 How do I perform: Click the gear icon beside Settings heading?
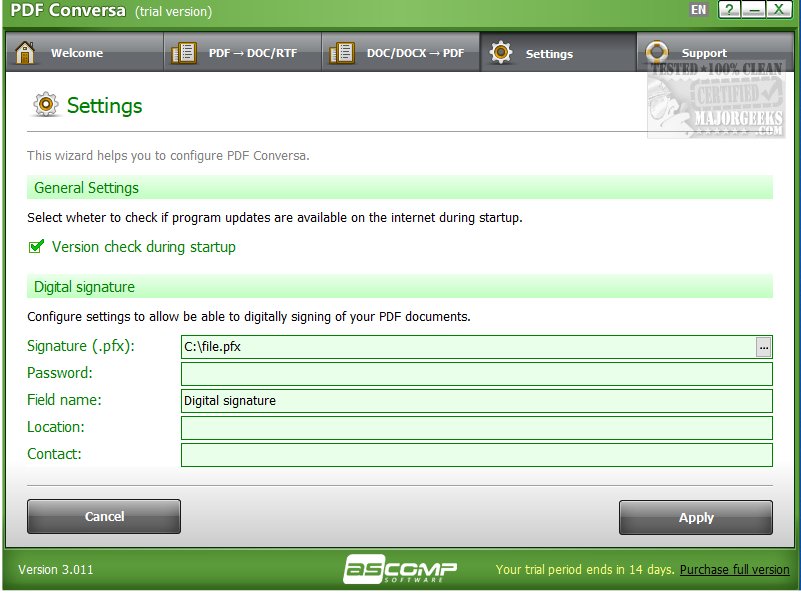click(46, 105)
